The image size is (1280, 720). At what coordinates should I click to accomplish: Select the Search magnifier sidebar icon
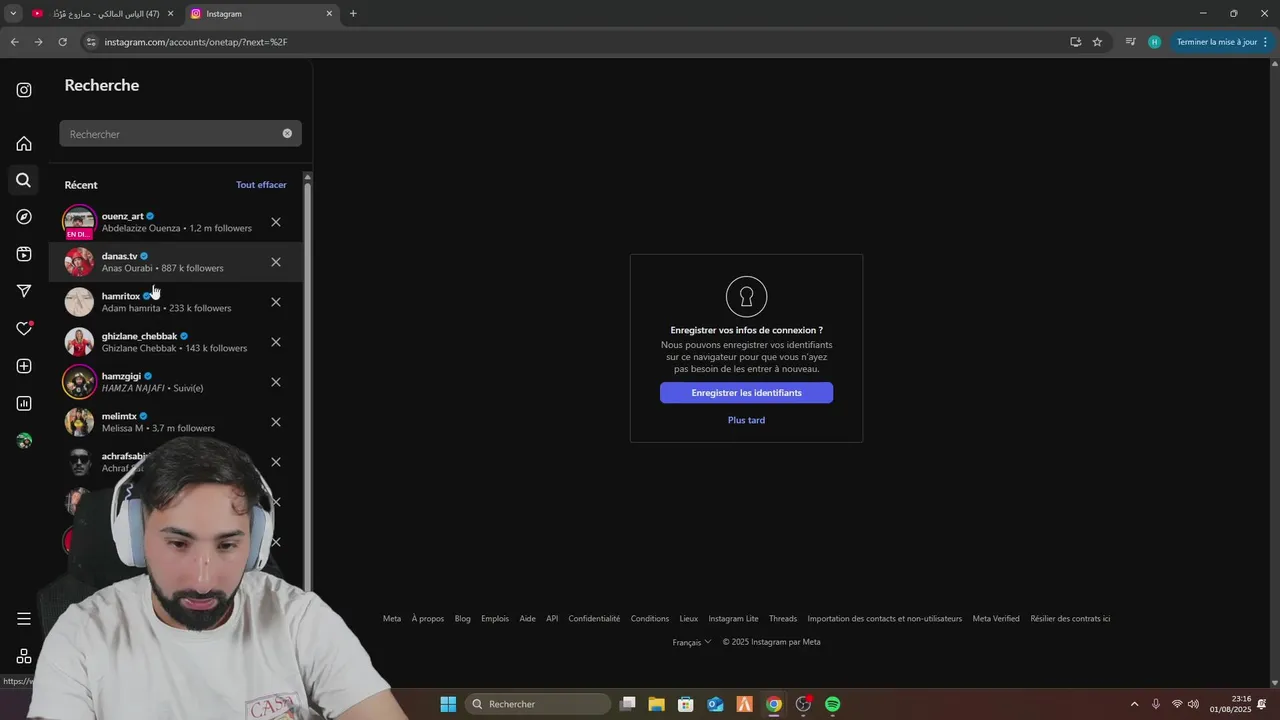[x=24, y=180]
